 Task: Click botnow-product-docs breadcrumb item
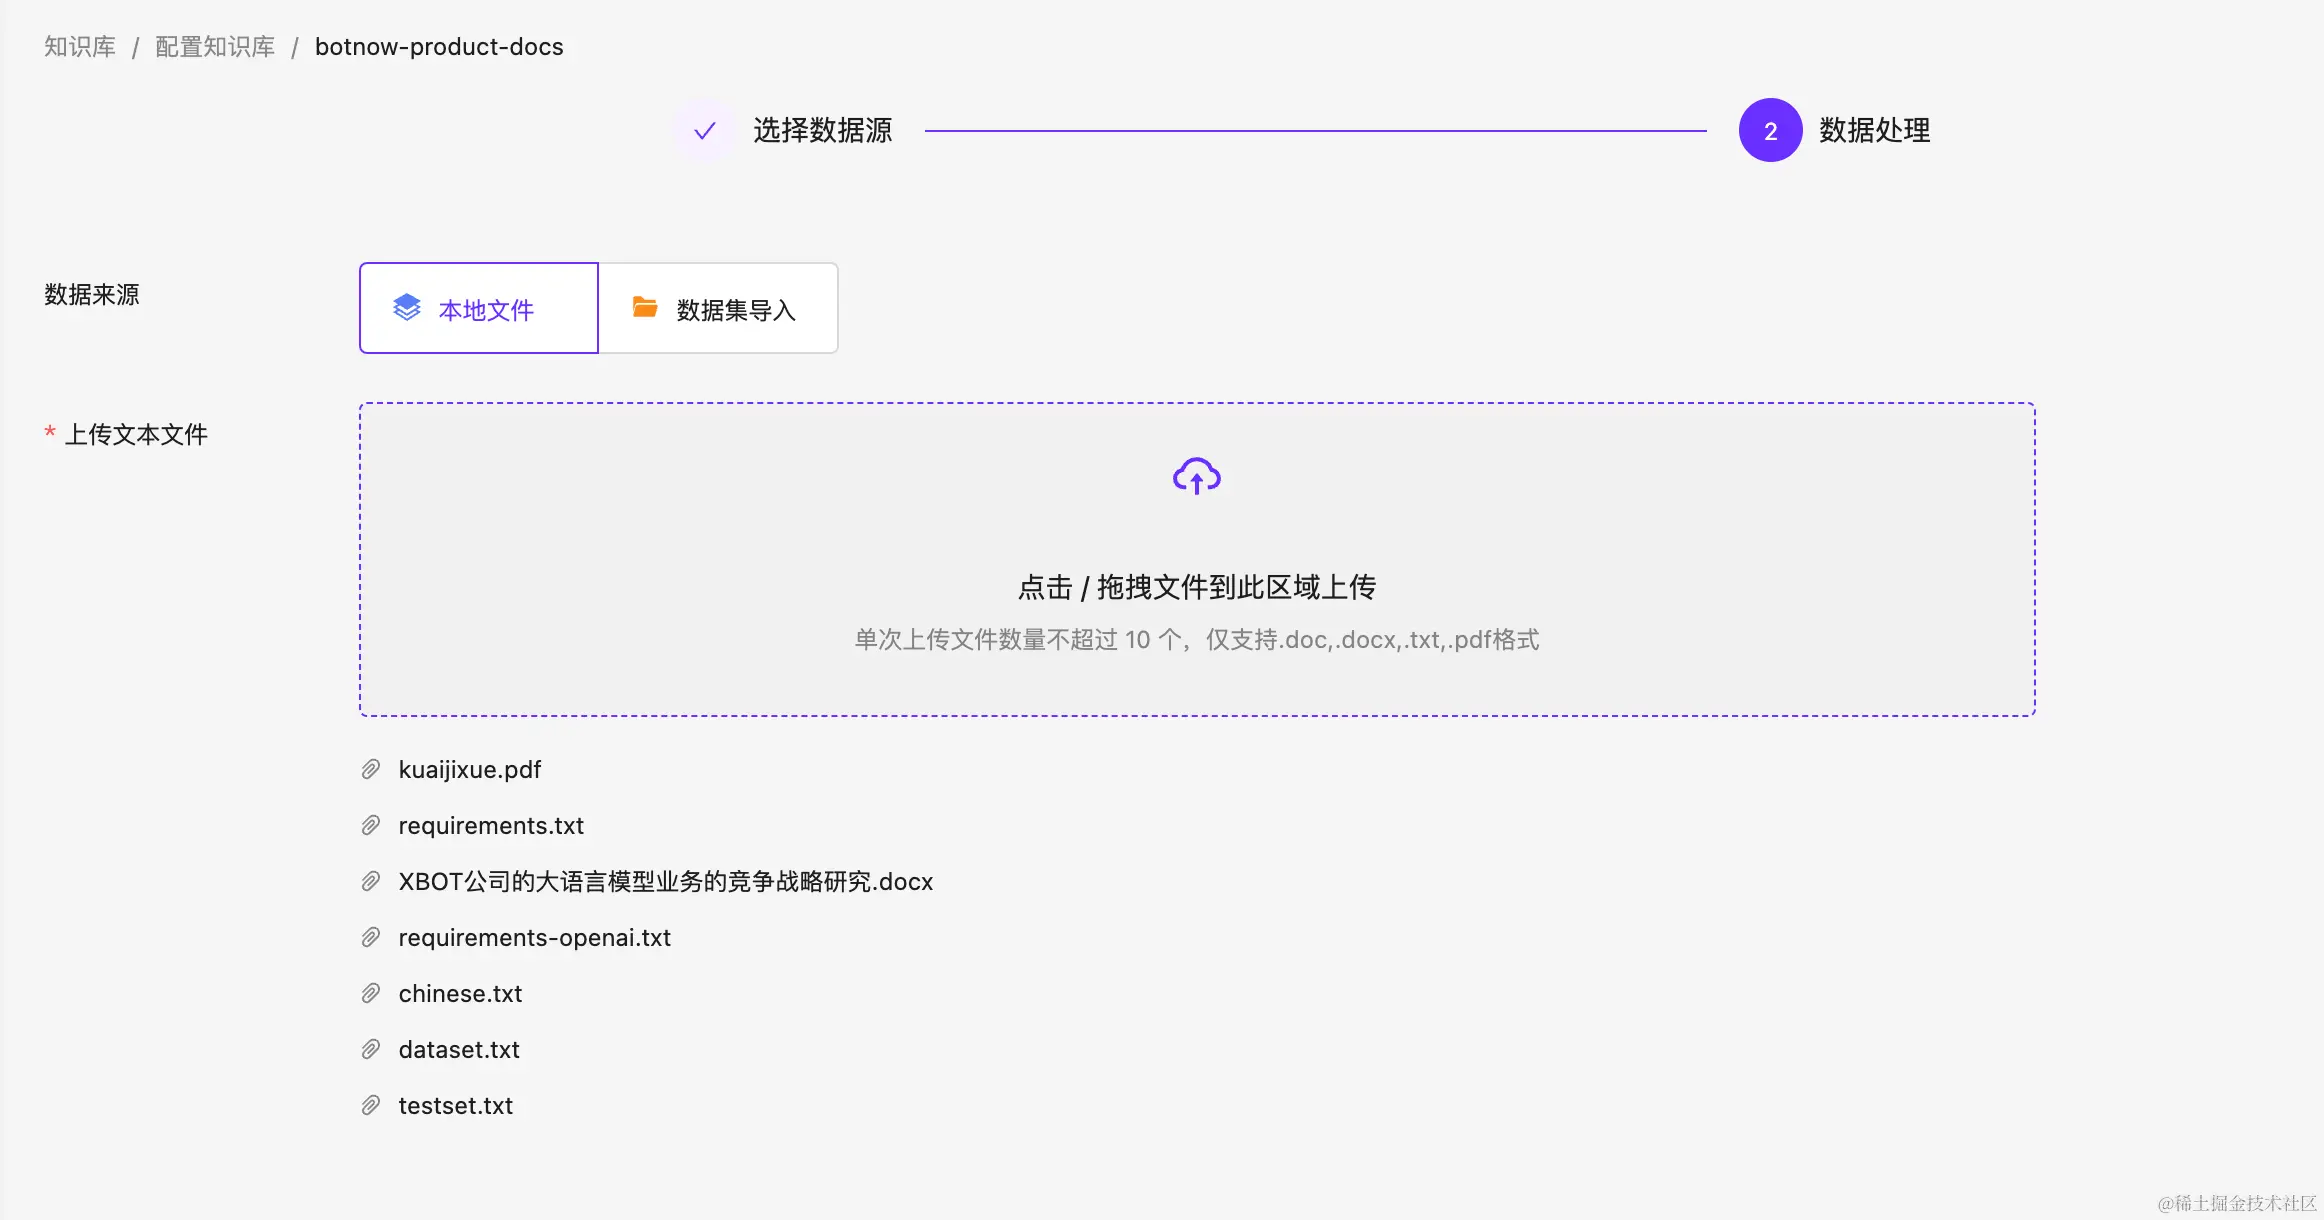tap(439, 47)
